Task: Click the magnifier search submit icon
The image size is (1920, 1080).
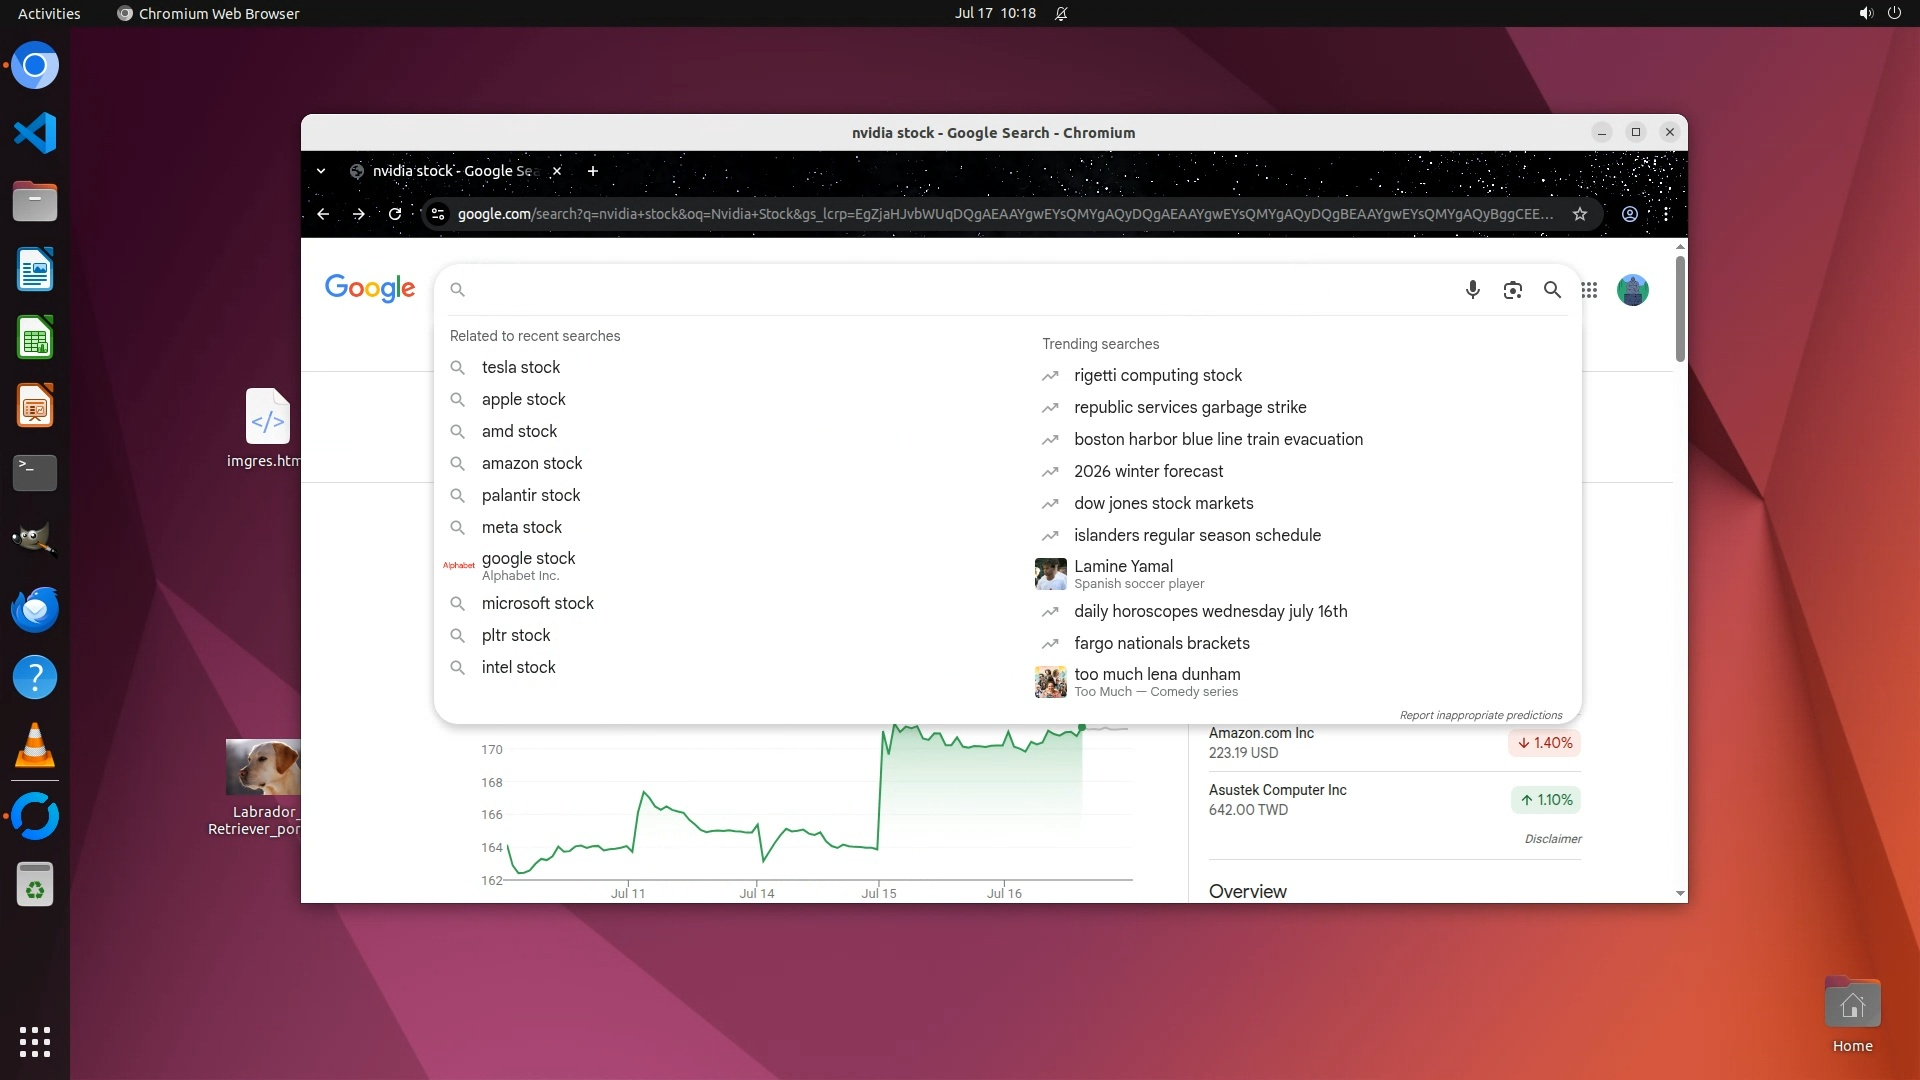Action: 1552,290
